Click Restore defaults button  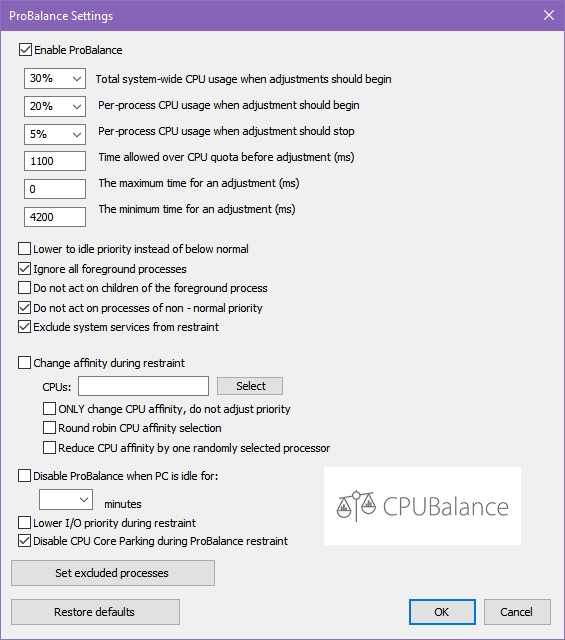[x=95, y=612]
